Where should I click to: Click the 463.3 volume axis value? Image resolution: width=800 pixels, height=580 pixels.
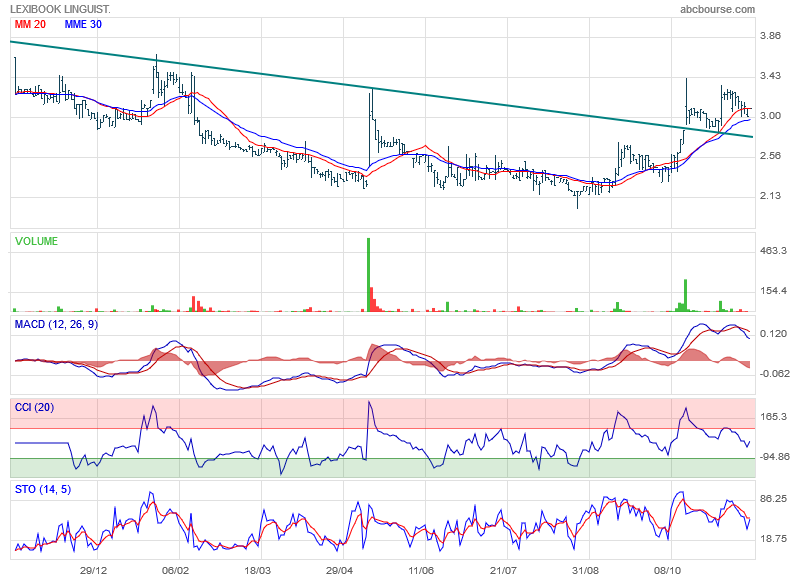click(773, 251)
